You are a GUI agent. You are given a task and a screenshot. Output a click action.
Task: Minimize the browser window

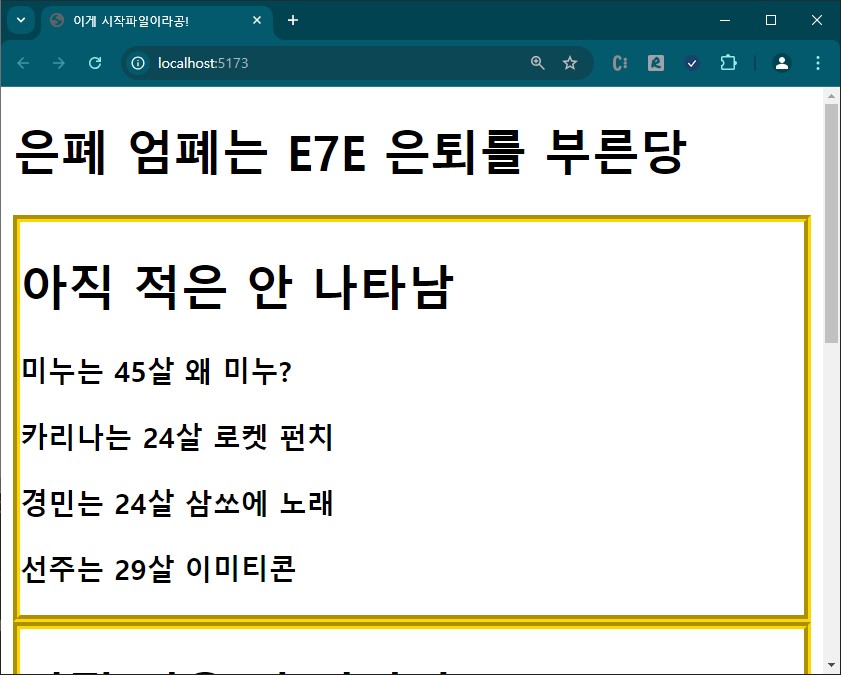pyautogui.click(x=725, y=20)
